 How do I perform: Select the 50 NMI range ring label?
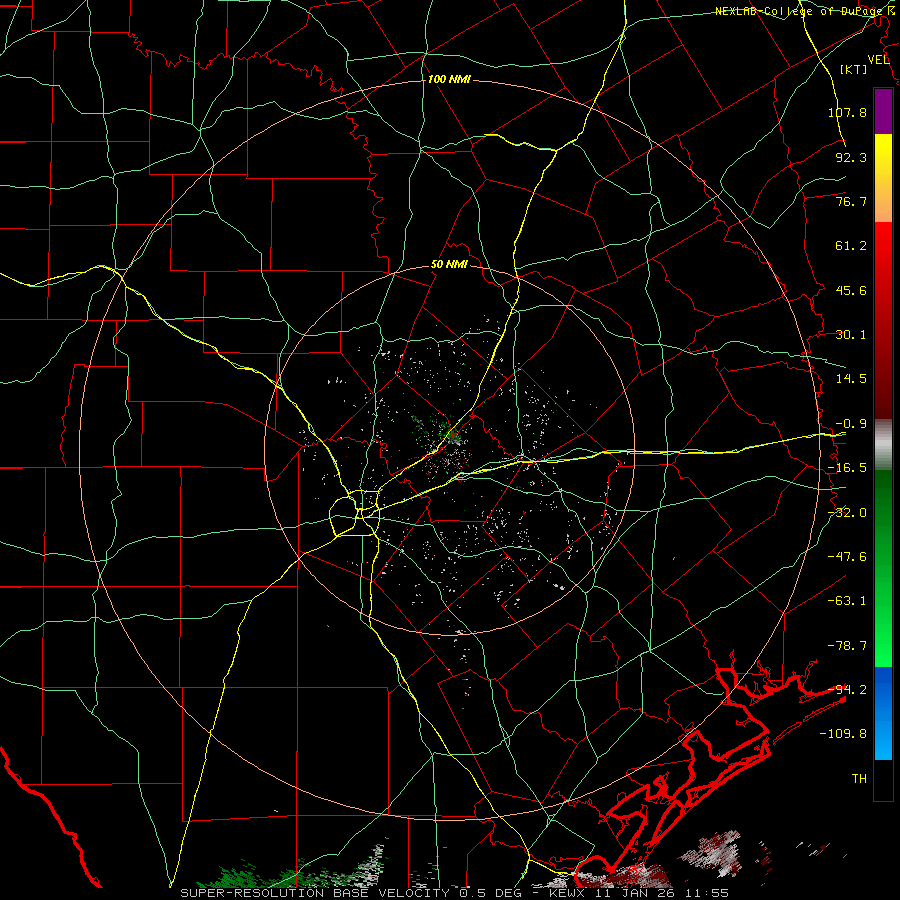pos(449,265)
